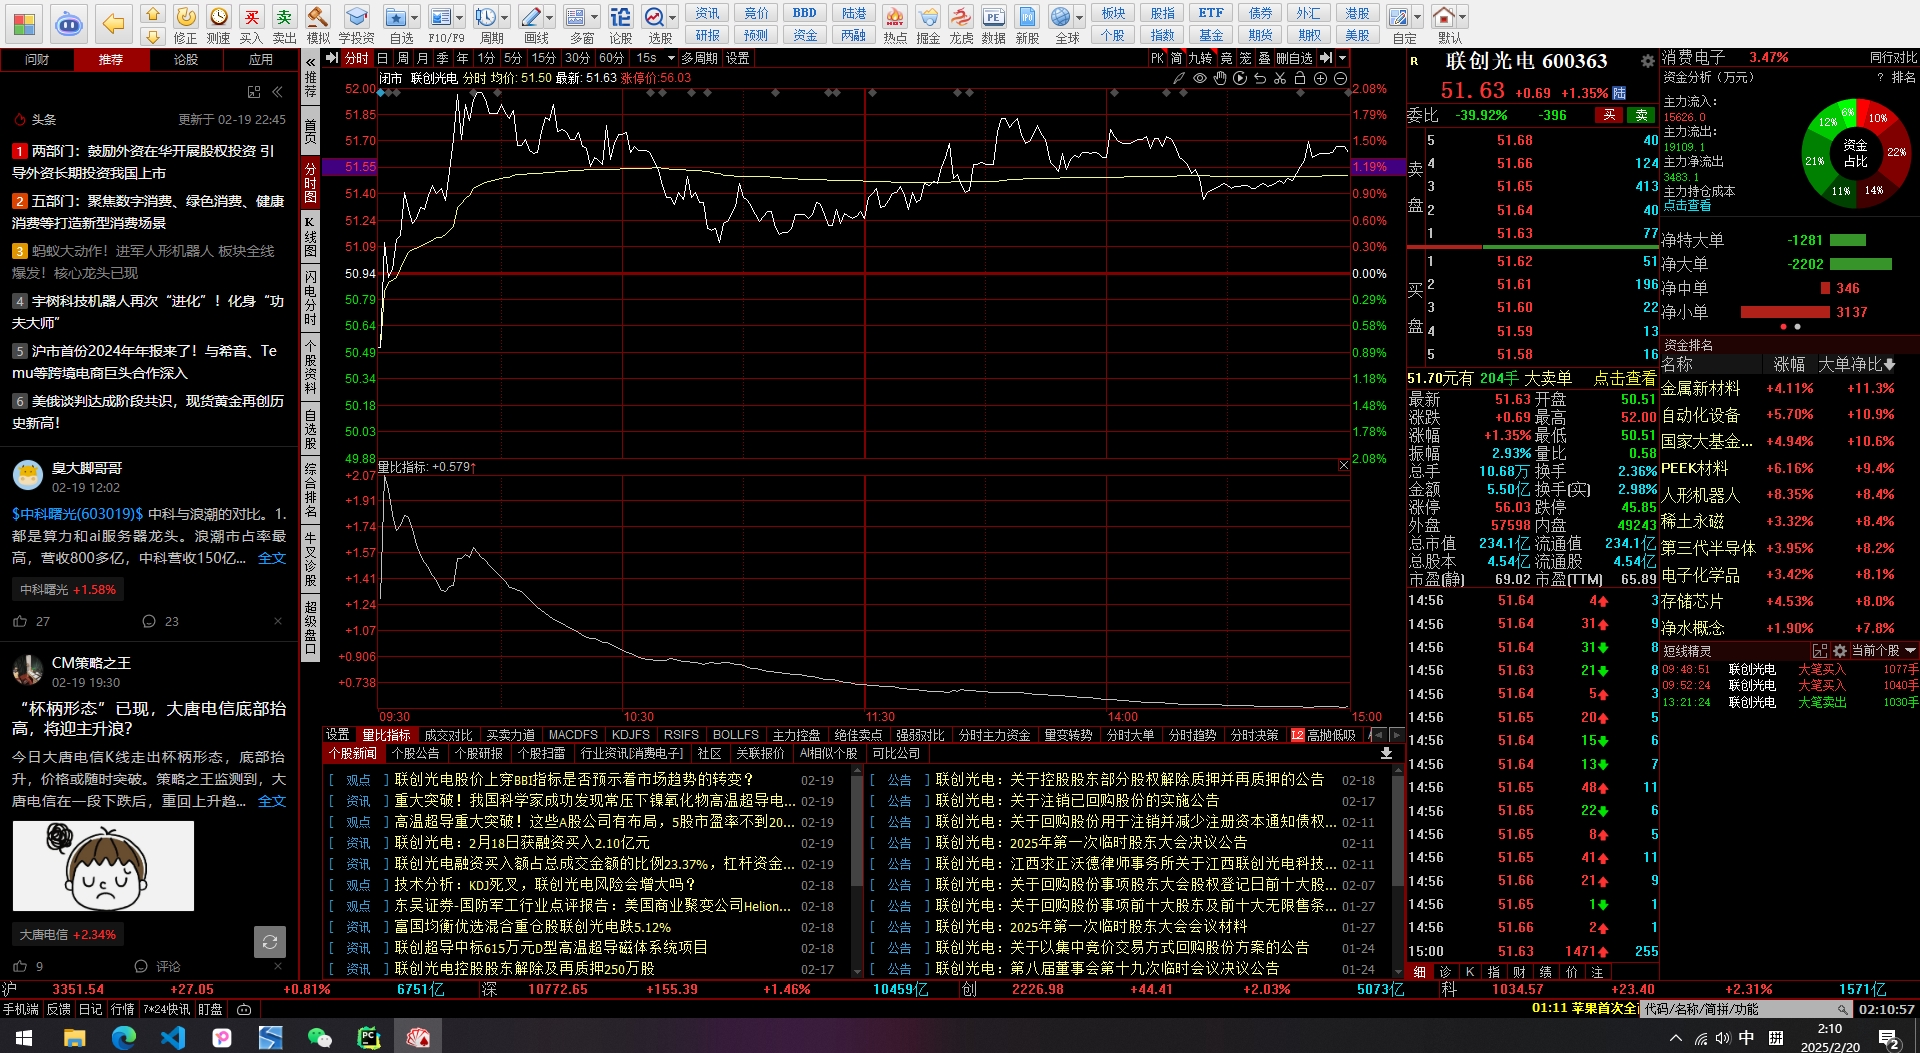Switch to the MACDFS indicator tab

pyautogui.click(x=573, y=735)
